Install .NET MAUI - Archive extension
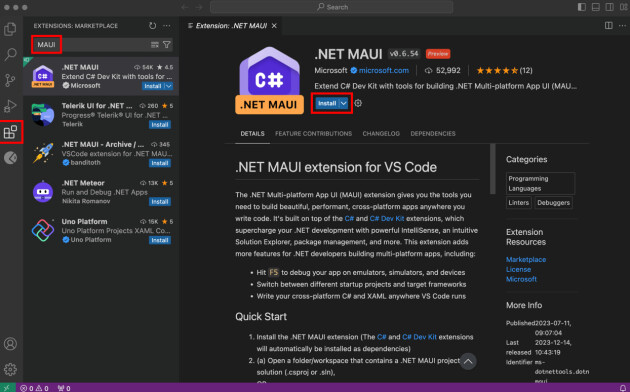 point(160,163)
